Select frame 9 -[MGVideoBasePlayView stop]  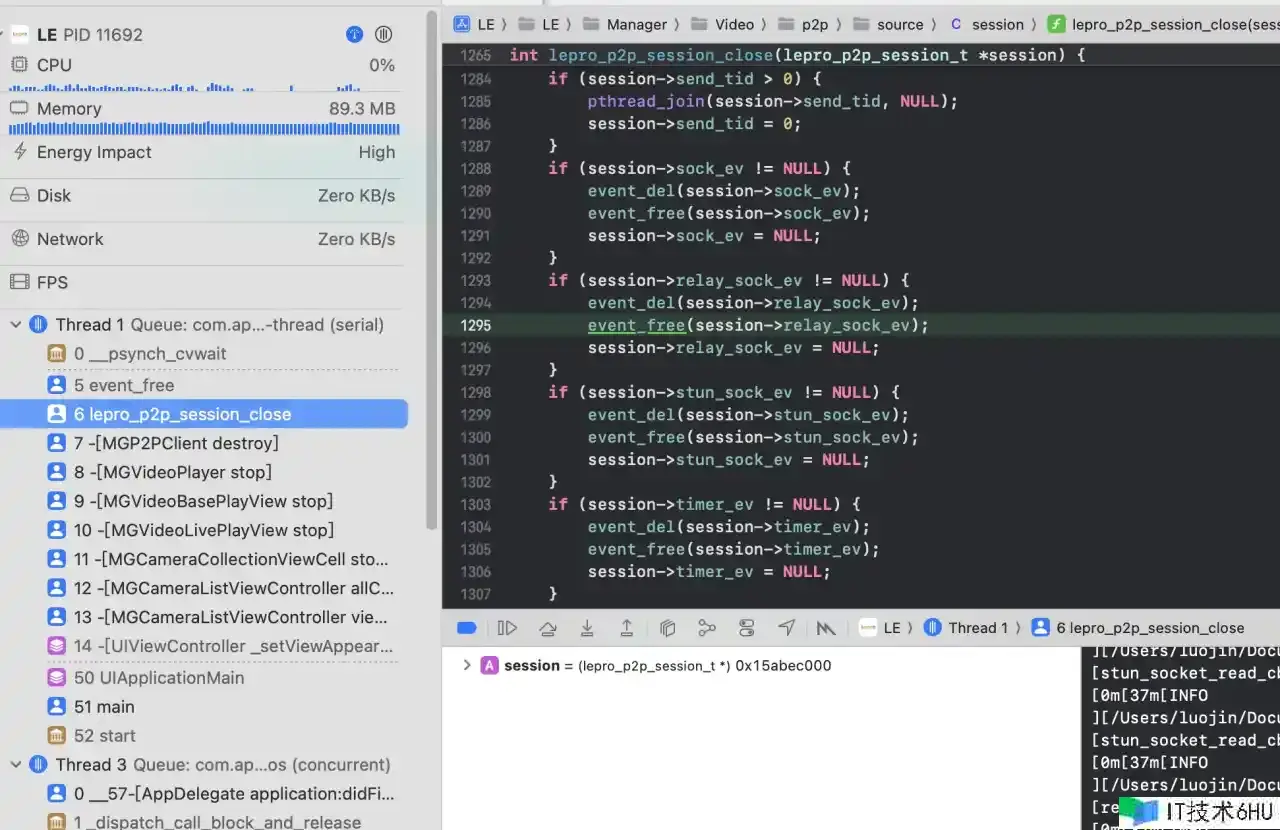tap(204, 501)
